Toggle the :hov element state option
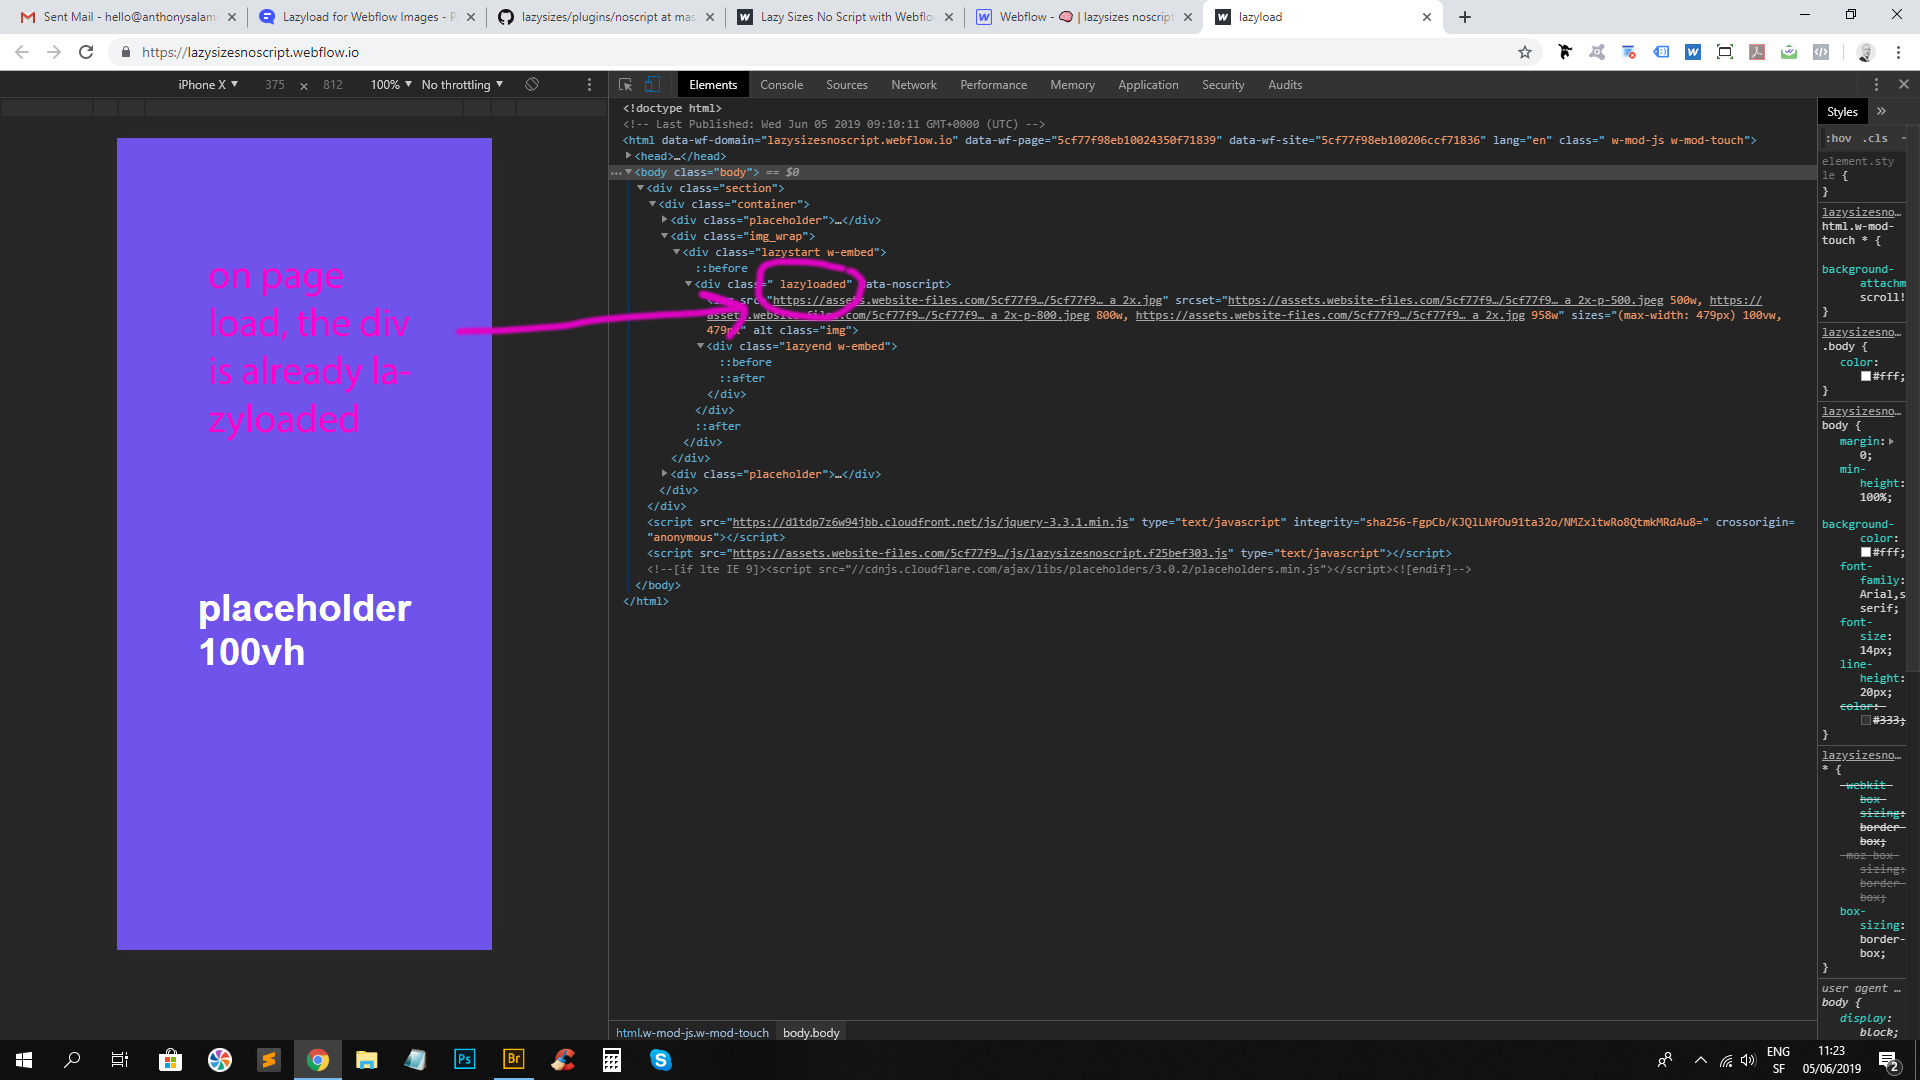1920x1080 pixels. point(1839,138)
